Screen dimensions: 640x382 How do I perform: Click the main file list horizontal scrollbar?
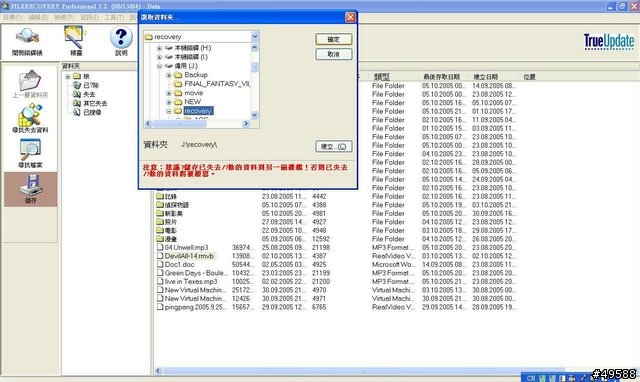pyautogui.click(x=363, y=371)
